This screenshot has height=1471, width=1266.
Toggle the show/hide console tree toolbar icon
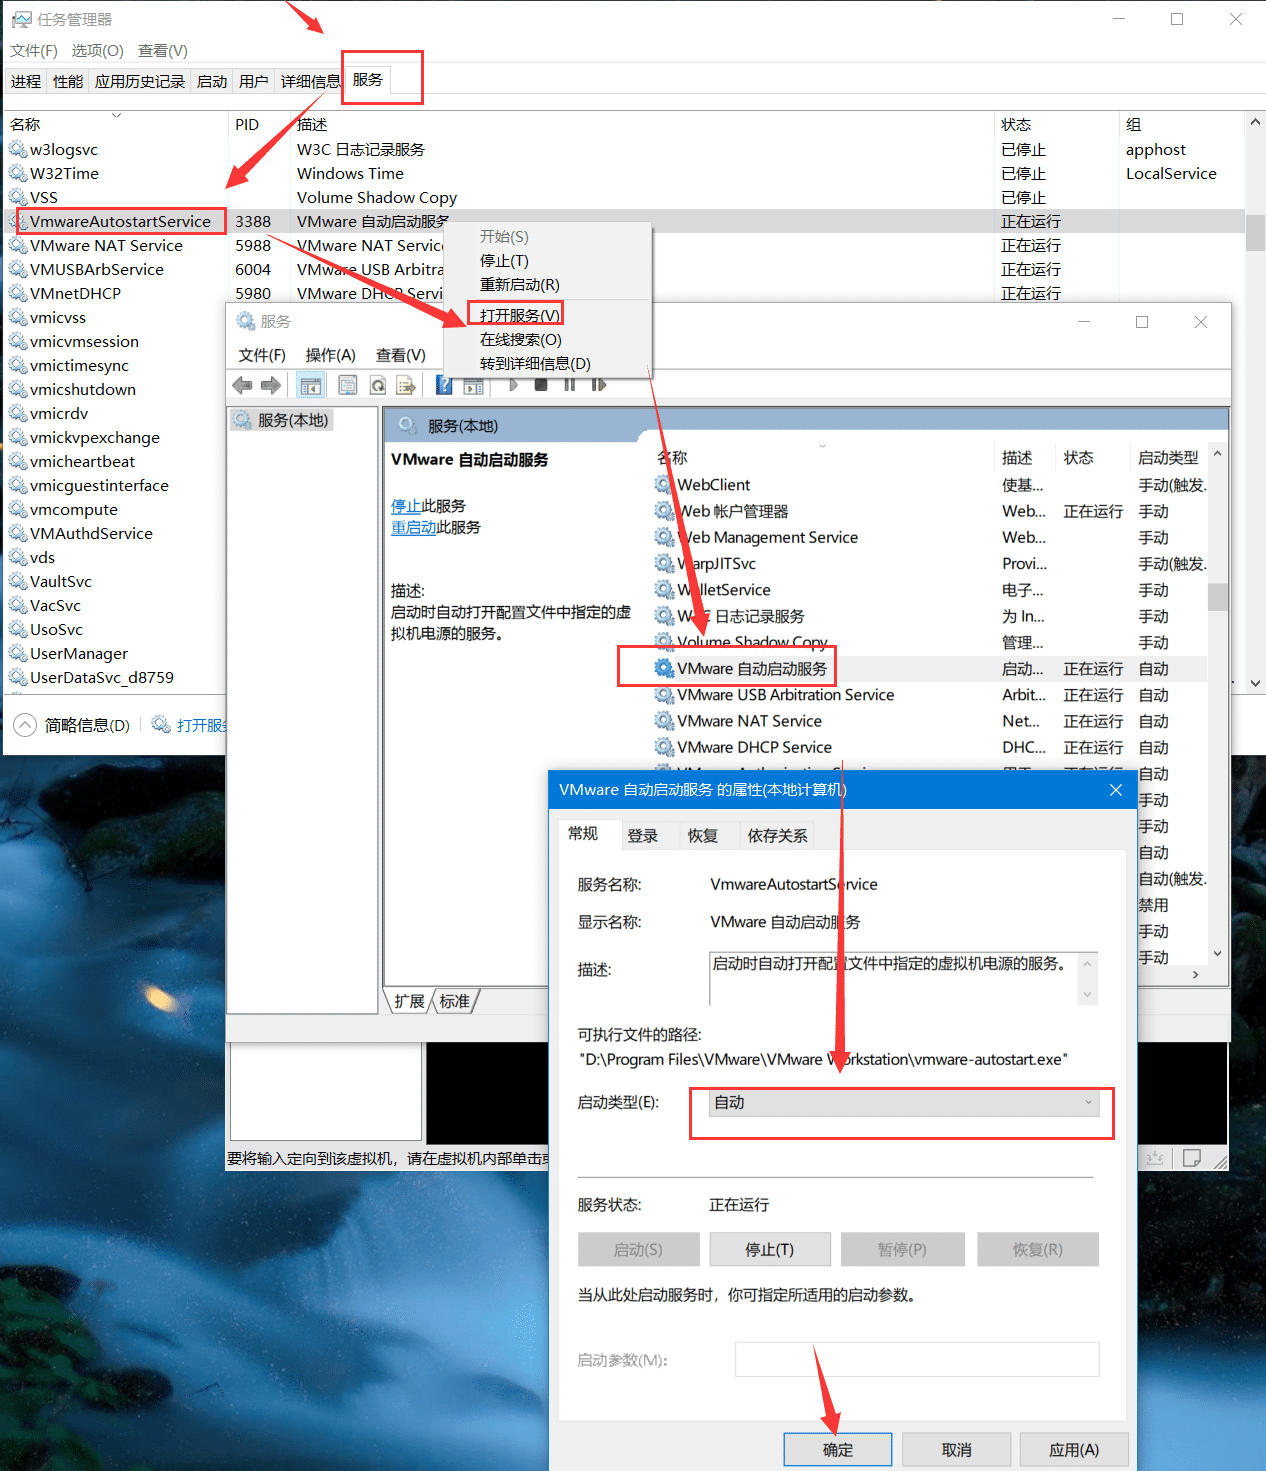311,385
